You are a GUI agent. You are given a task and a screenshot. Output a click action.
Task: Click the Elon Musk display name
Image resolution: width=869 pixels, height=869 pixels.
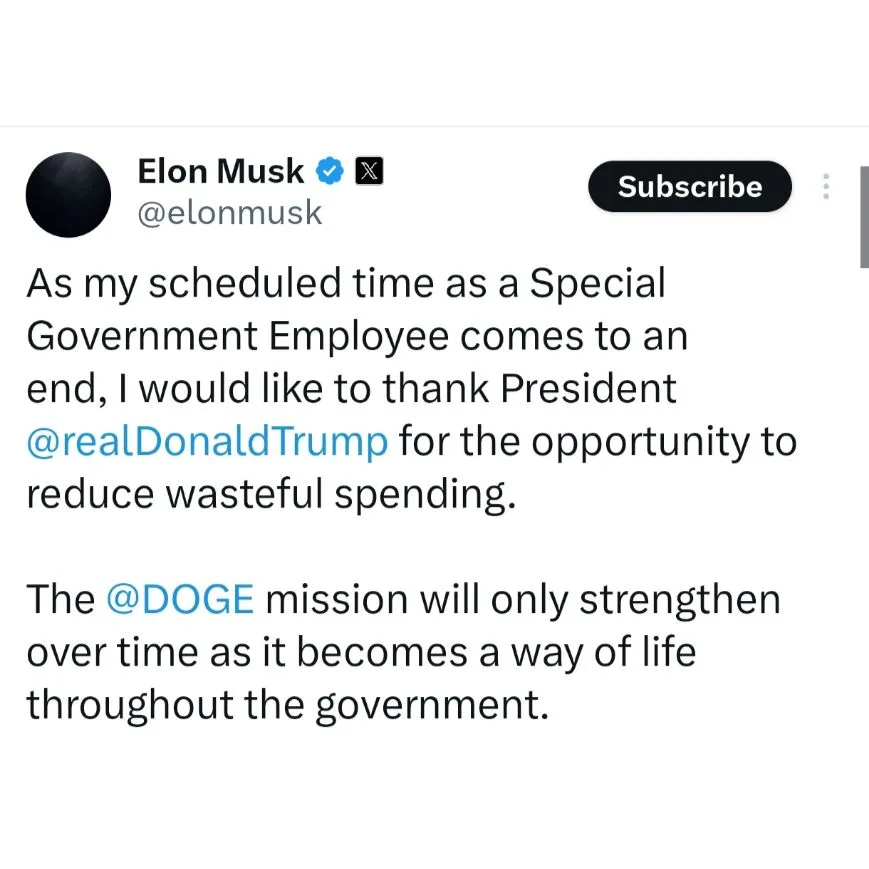[x=221, y=171]
